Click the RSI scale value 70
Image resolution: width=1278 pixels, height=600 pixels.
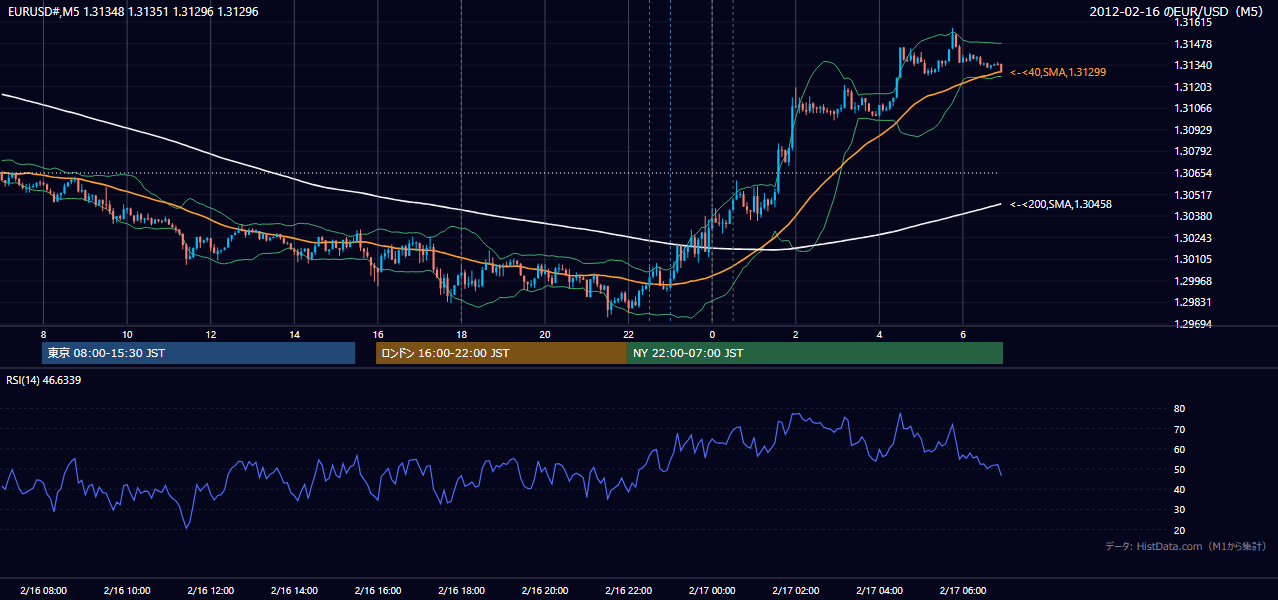(x=1179, y=429)
